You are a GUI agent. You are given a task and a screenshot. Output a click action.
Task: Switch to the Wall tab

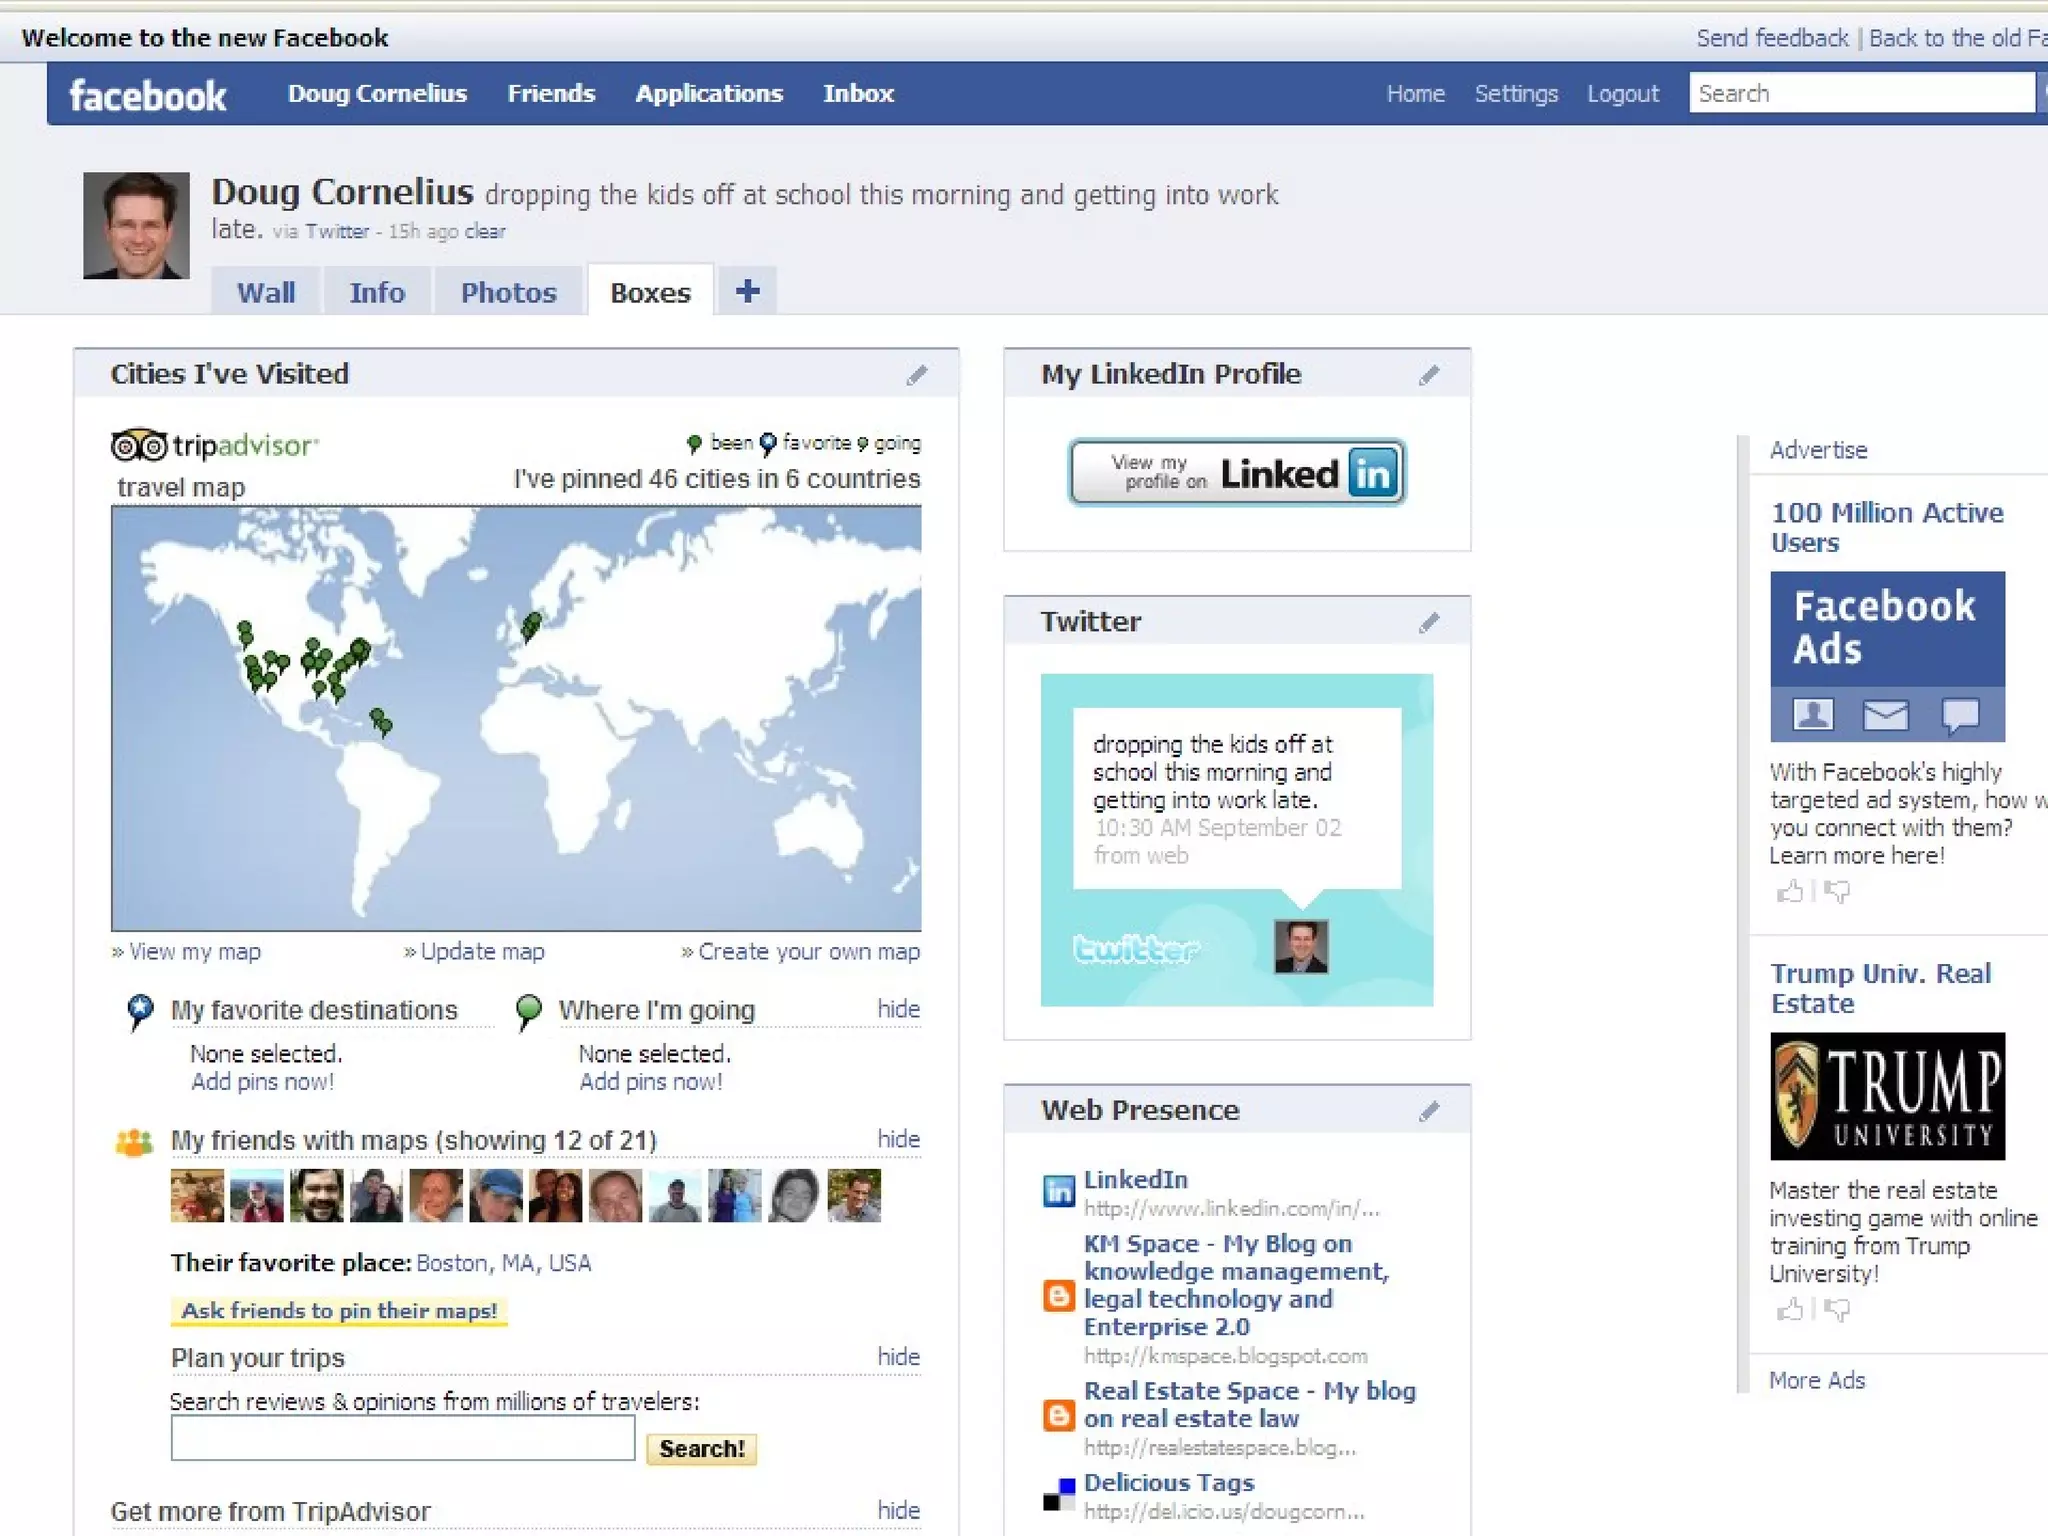(x=266, y=293)
